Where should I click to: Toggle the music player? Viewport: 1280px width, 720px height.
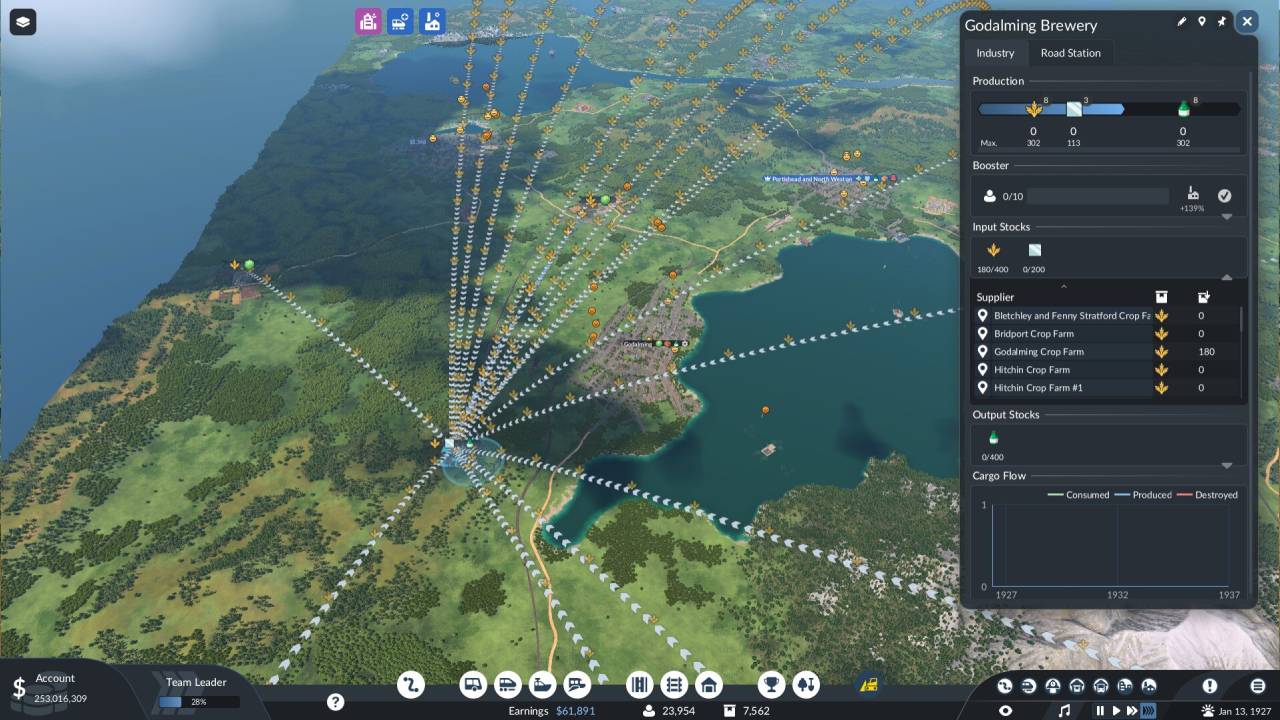[x=1064, y=711]
